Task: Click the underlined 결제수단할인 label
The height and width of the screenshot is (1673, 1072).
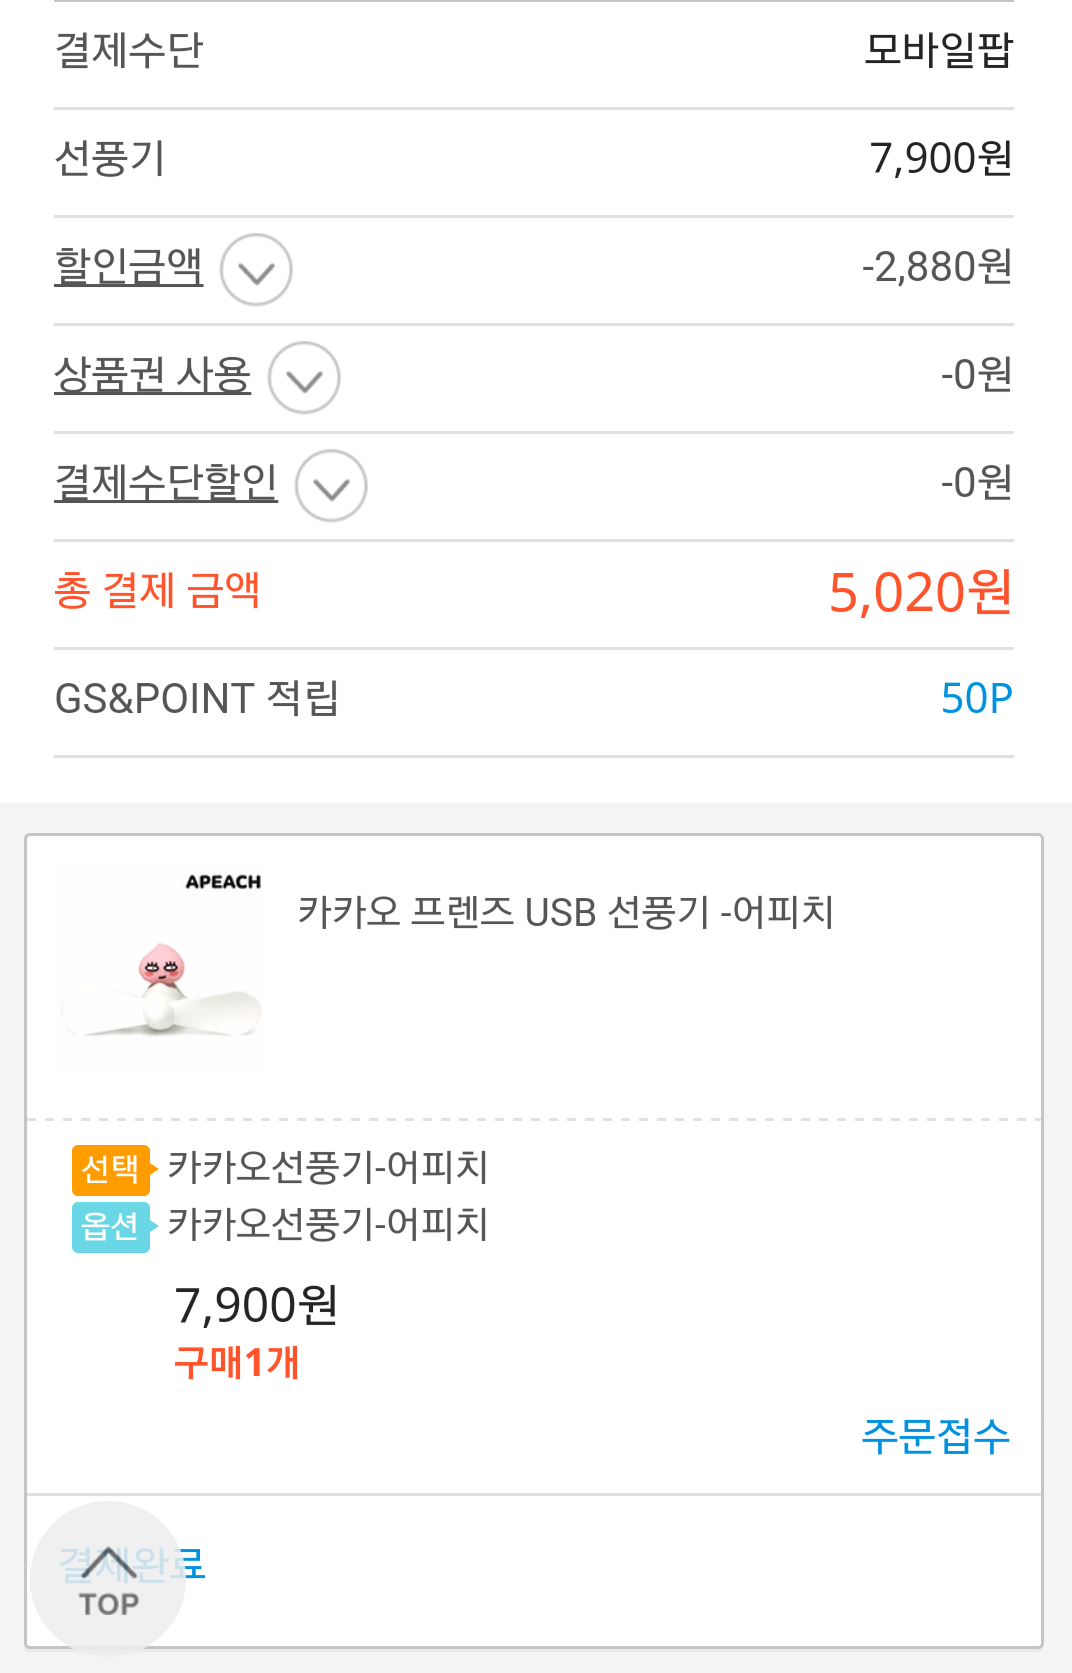Action: [166, 482]
